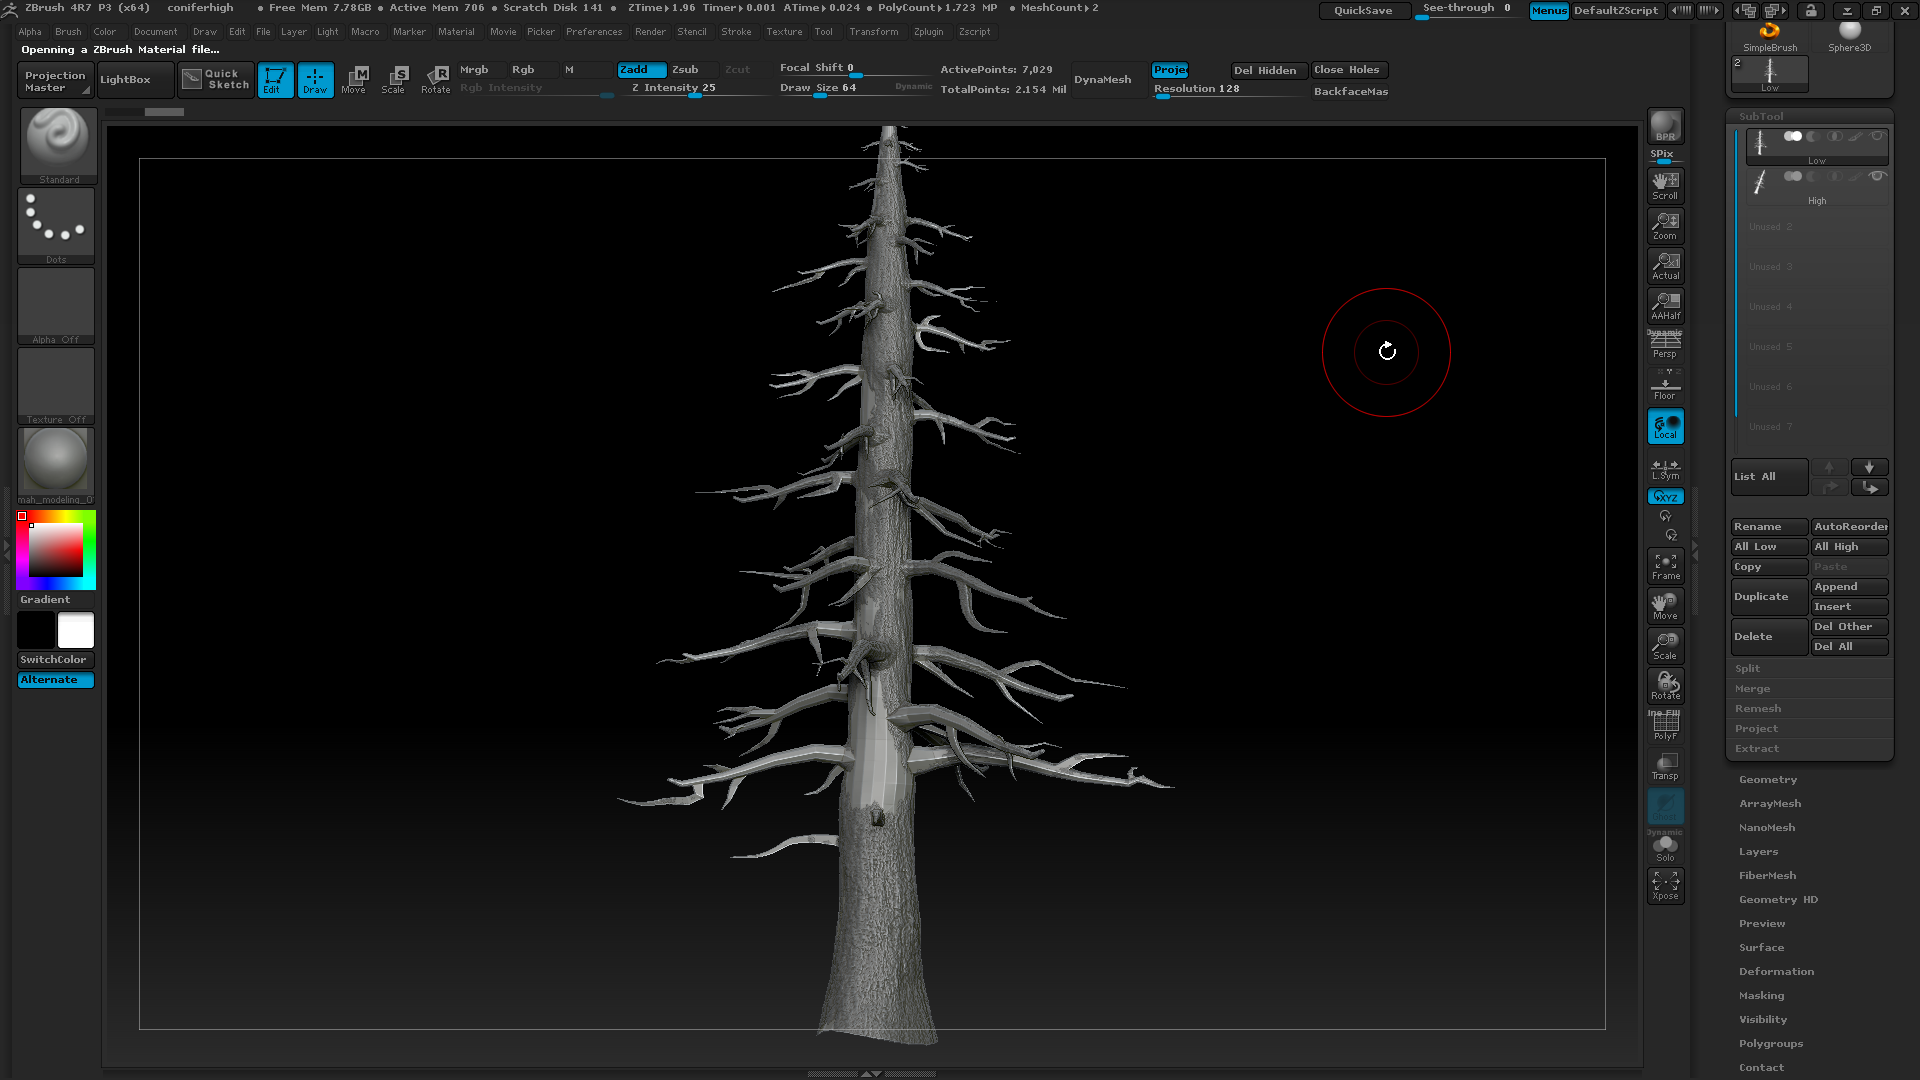
Task: Expand the Split section in SubTool
Action: click(1747, 669)
